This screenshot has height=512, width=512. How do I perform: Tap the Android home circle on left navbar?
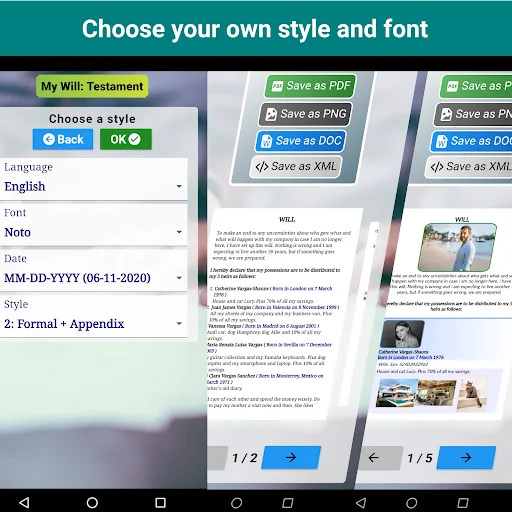92,502
